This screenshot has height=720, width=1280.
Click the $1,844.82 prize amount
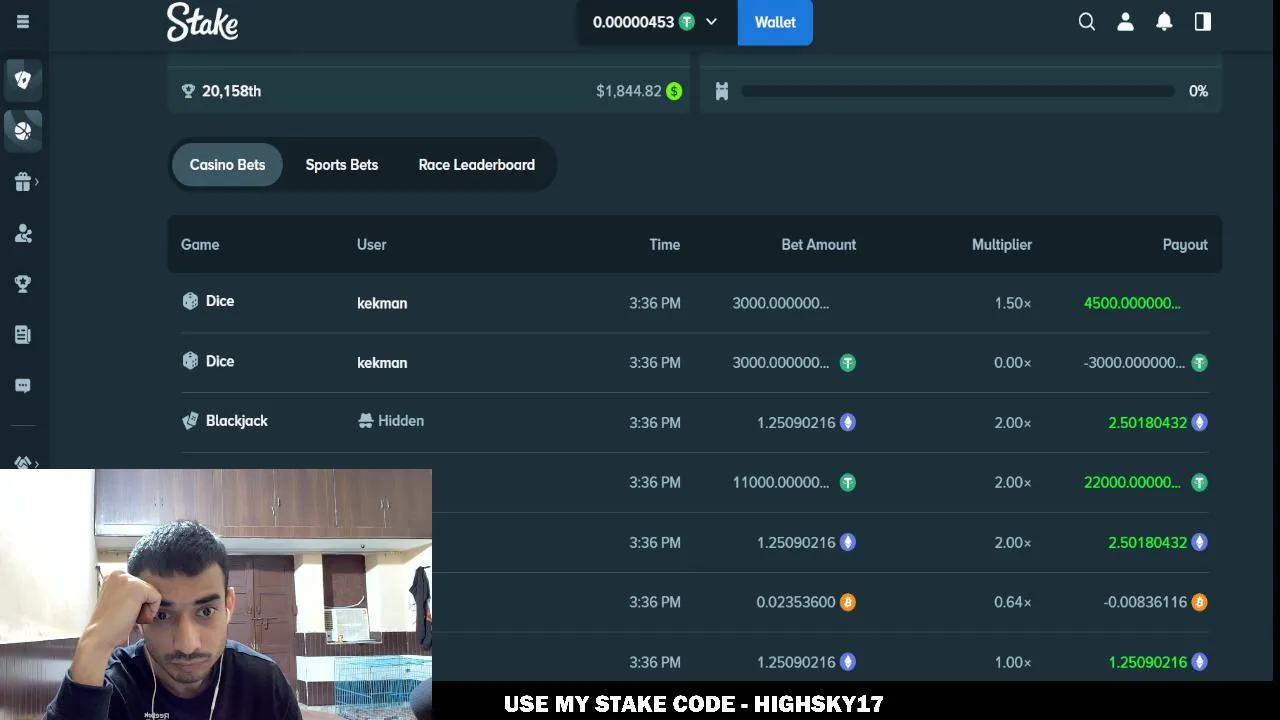point(628,91)
